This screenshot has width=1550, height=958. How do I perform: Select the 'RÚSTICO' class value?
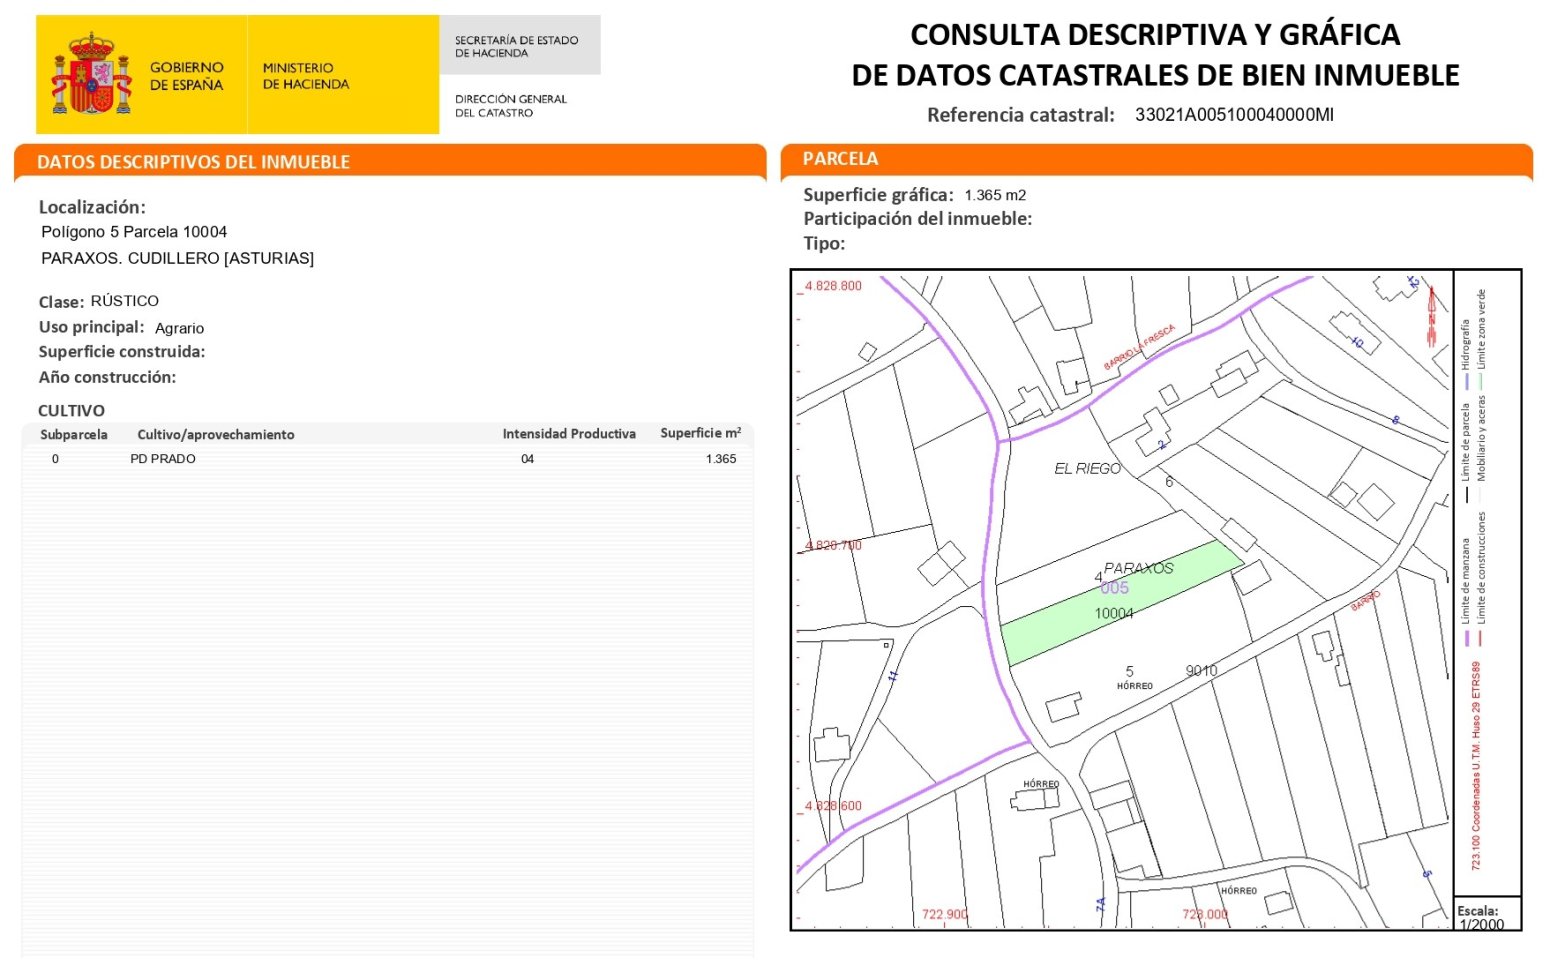click(125, 301)
